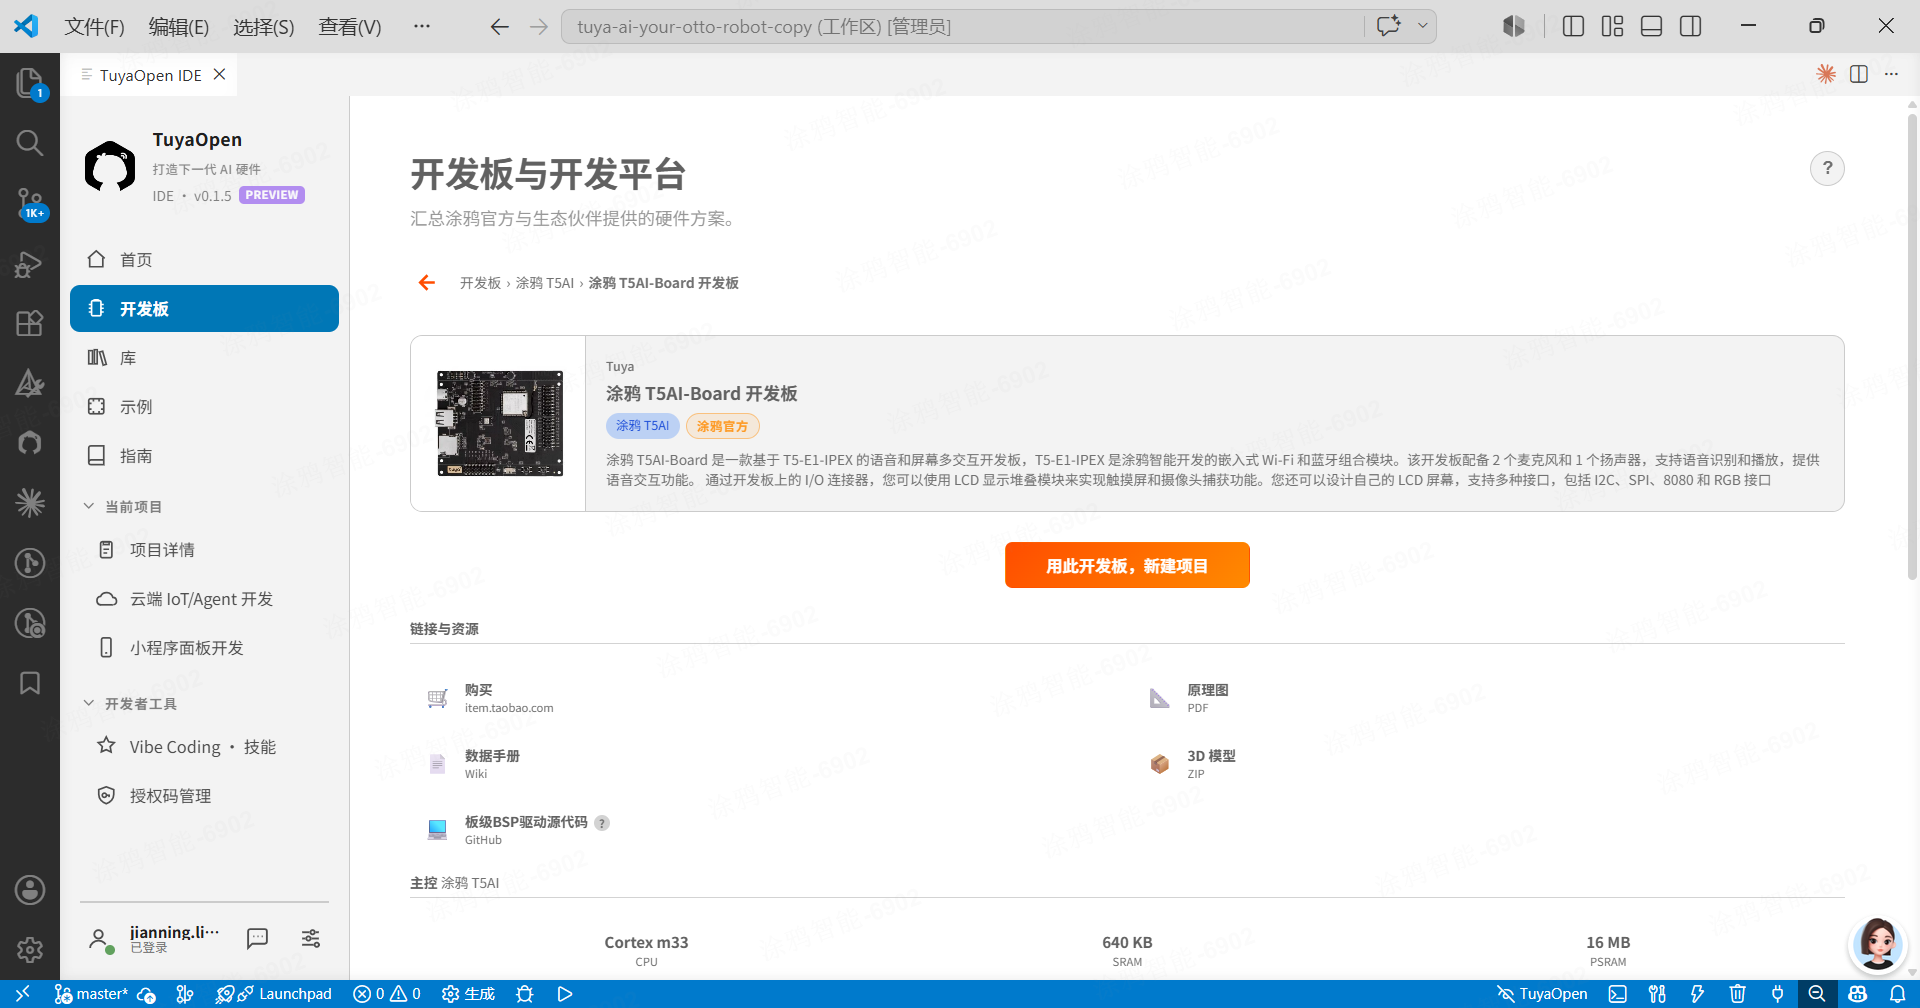Open the 3D 模型 ZIP link
Screen dimensions: 1920x1008
click(1193, 764)
